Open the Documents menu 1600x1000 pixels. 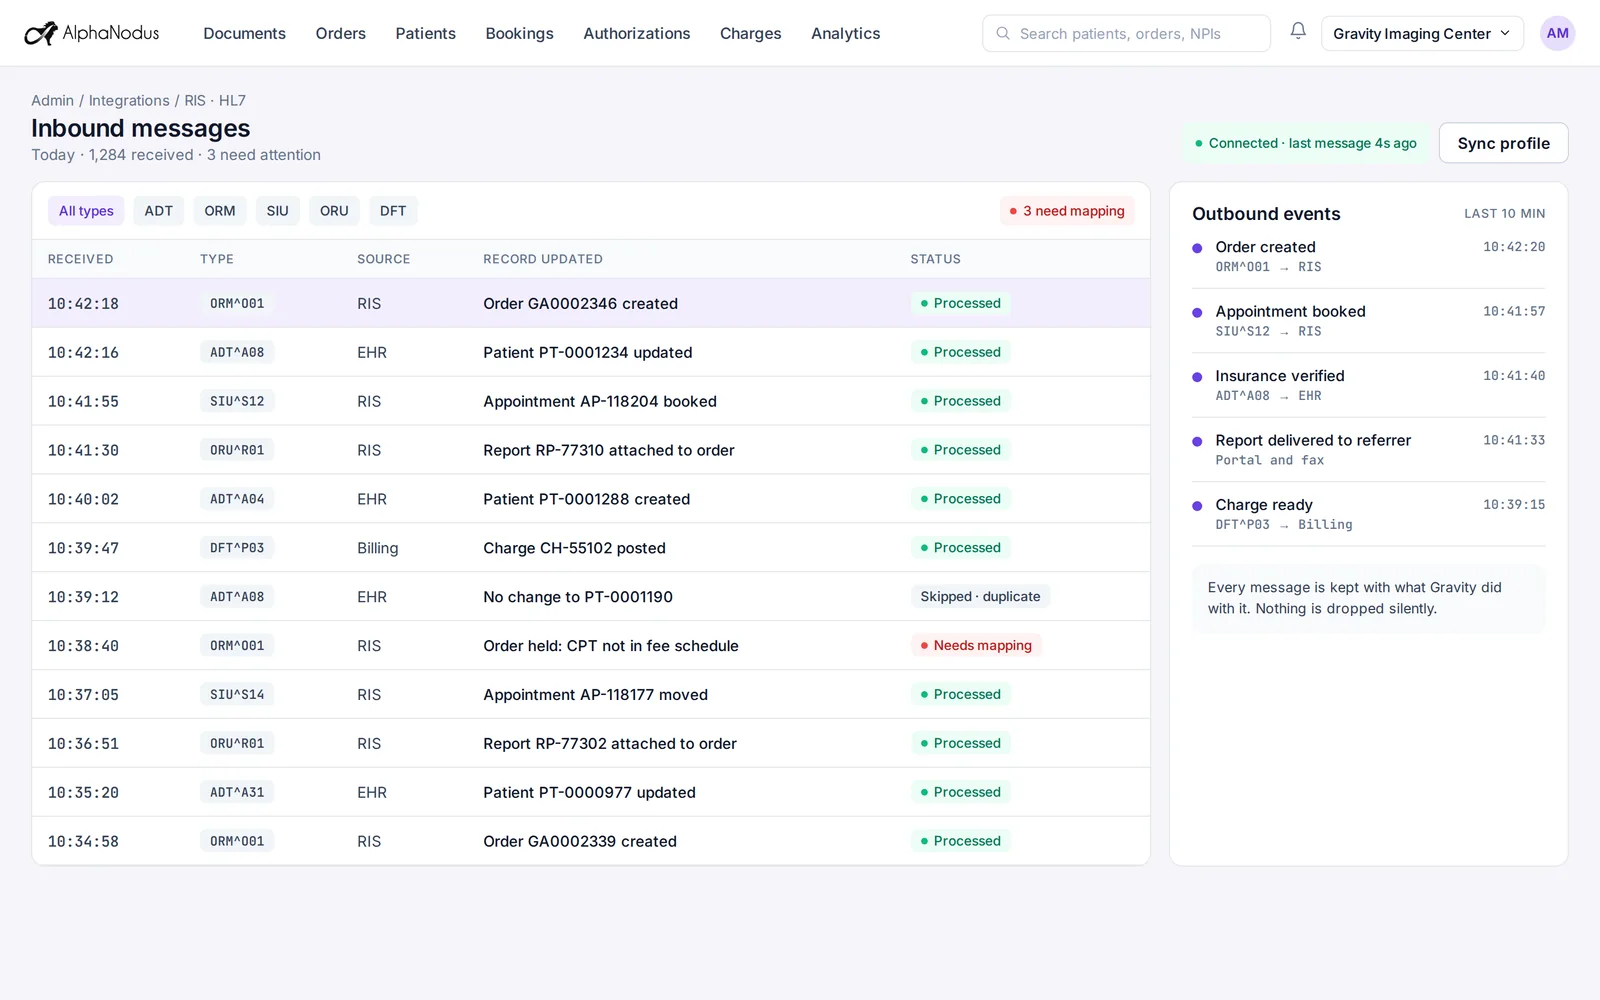244,33
